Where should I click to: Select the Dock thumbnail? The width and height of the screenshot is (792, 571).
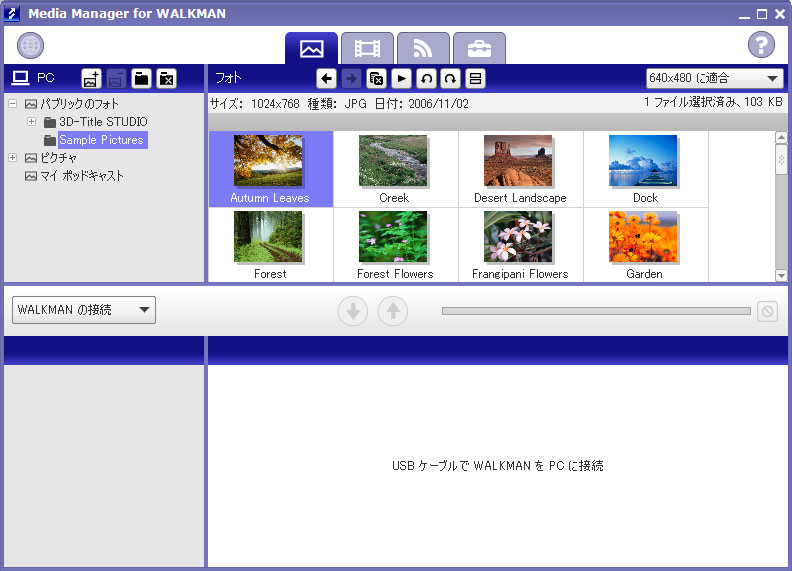(646, 169)
